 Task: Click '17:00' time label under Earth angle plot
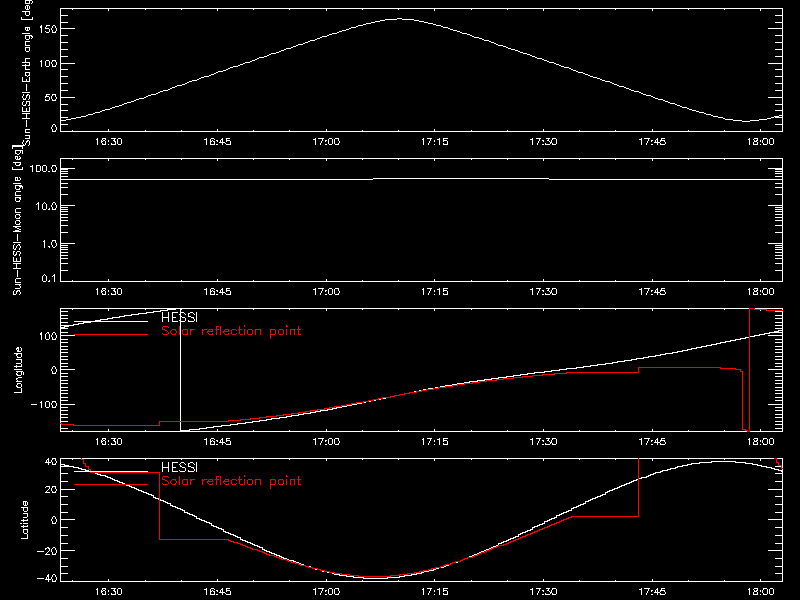click(326, 142)
